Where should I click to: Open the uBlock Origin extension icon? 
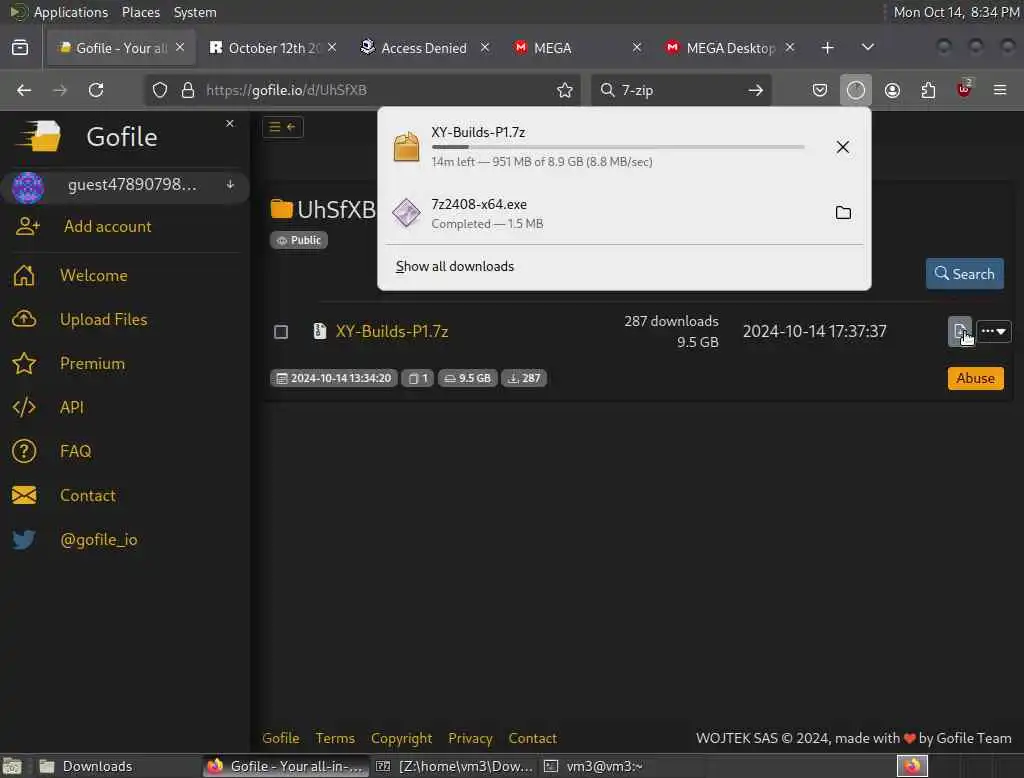point(964,89)
